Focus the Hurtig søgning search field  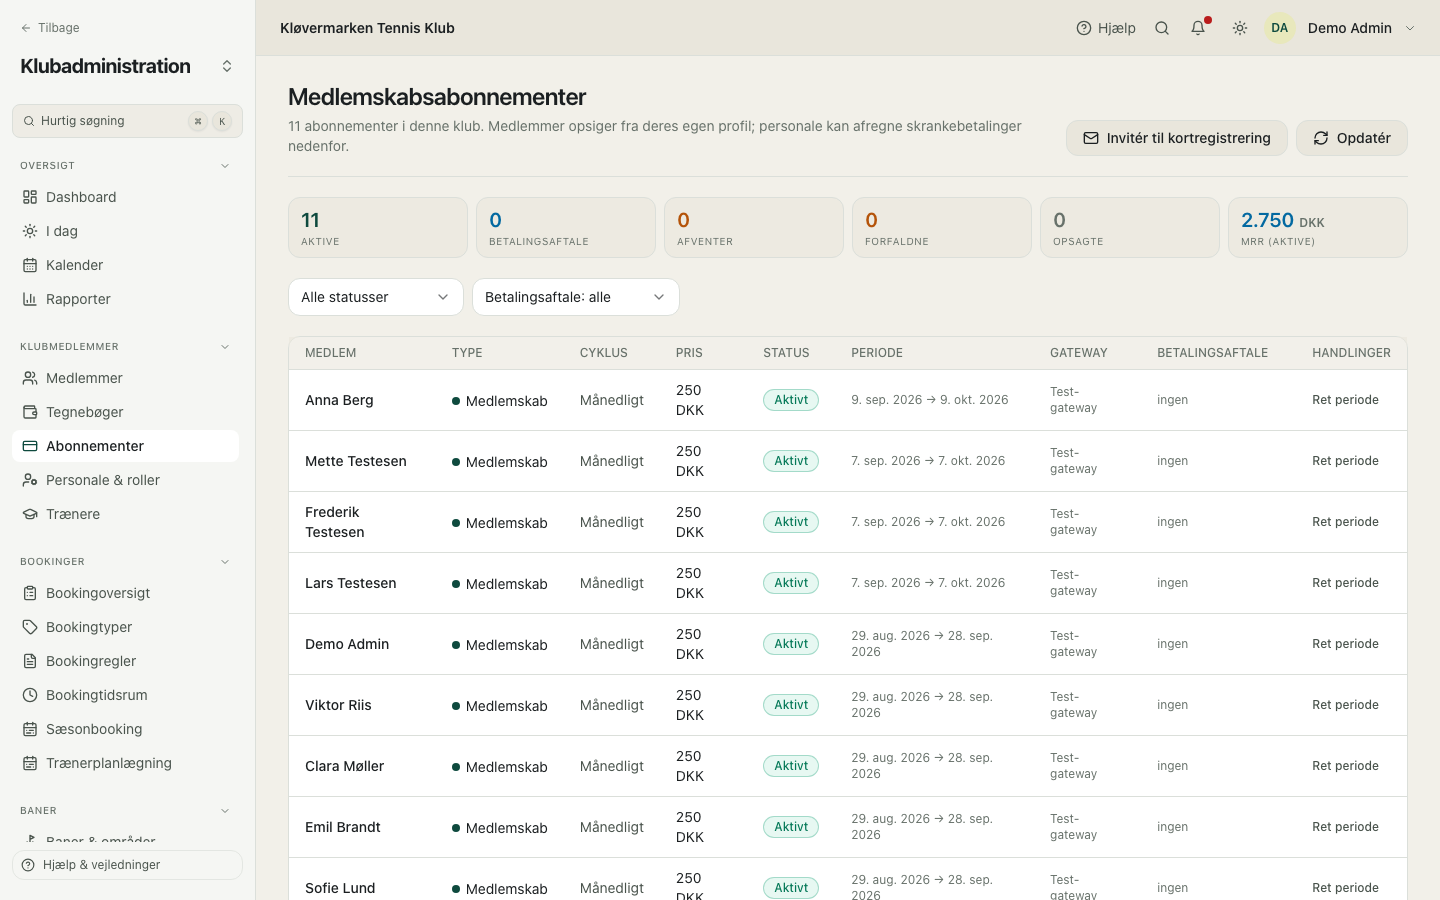point(127,121)
